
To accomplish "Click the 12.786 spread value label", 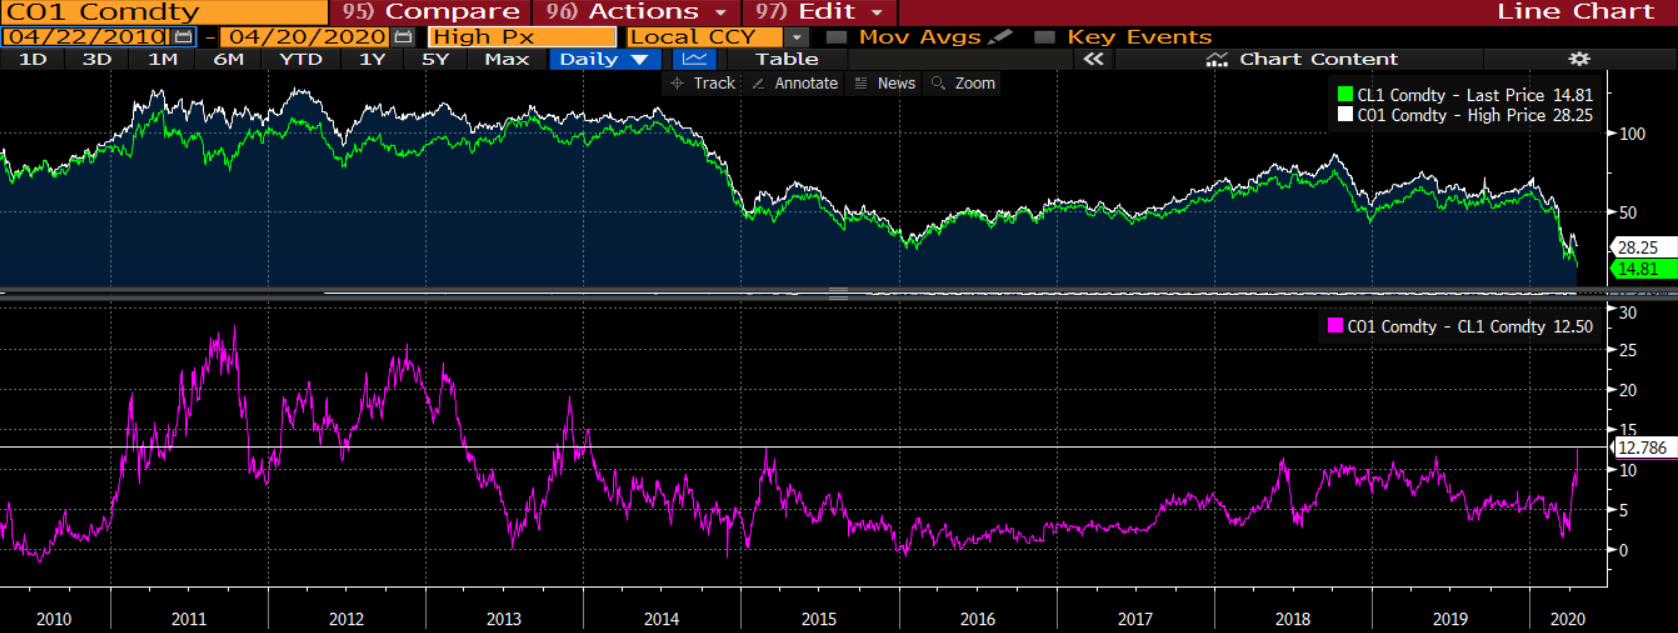I will pyautogui.click(x=1643, y=448).
